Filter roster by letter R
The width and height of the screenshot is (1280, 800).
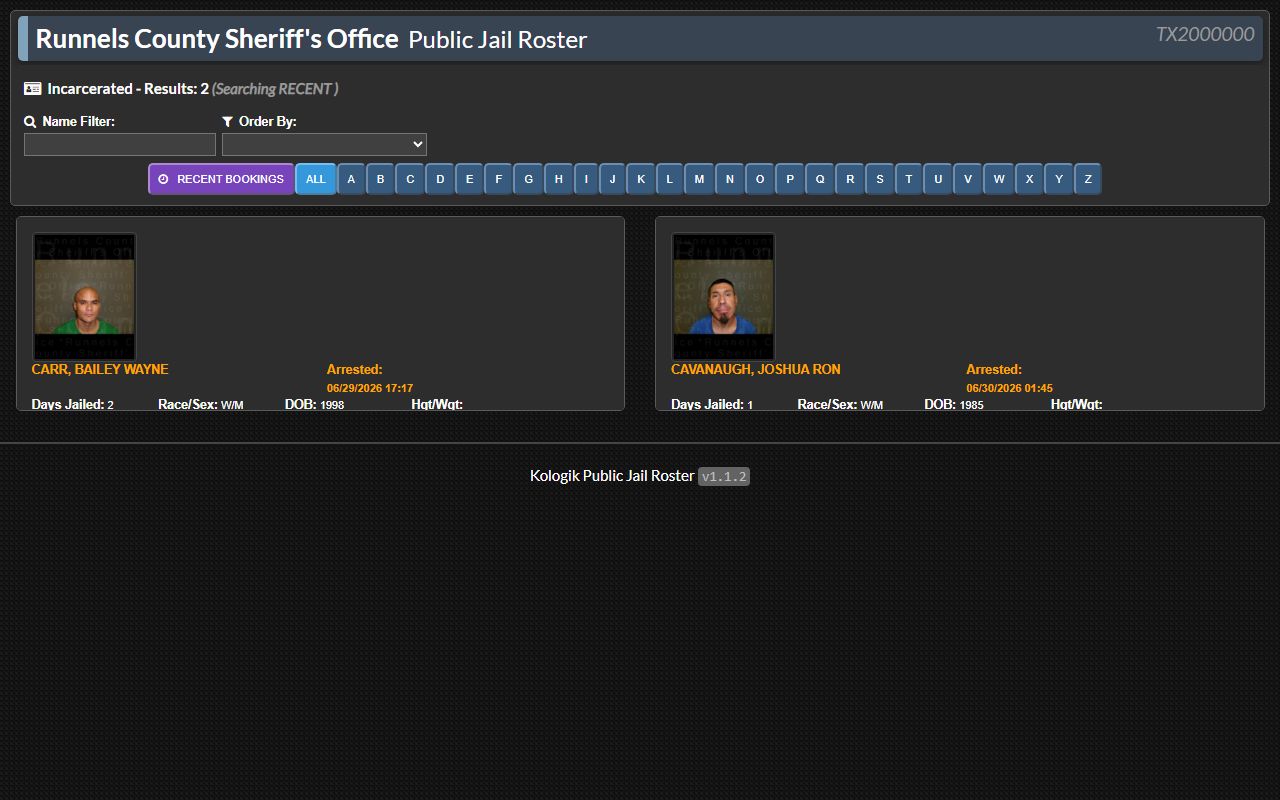click(850, 179)
